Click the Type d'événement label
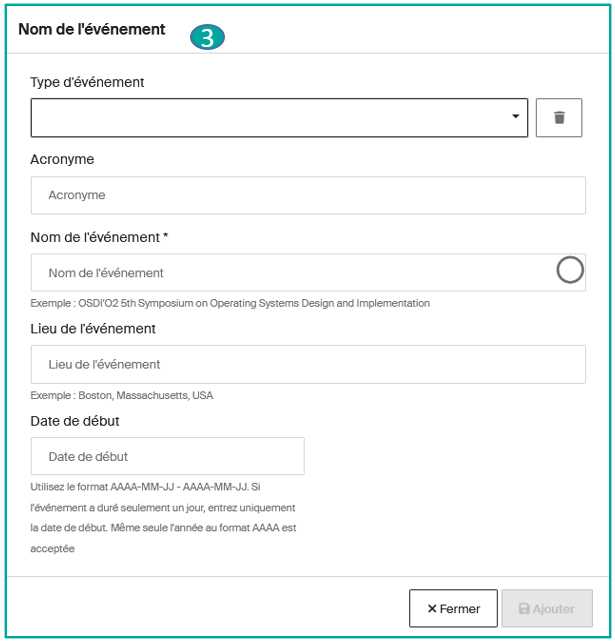615x642 pixels. (x=87, y=82)
